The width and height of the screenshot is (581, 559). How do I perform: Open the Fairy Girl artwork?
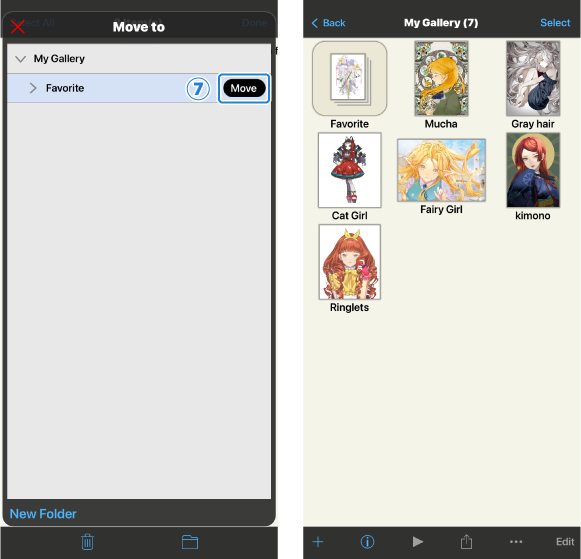[441, 170]
